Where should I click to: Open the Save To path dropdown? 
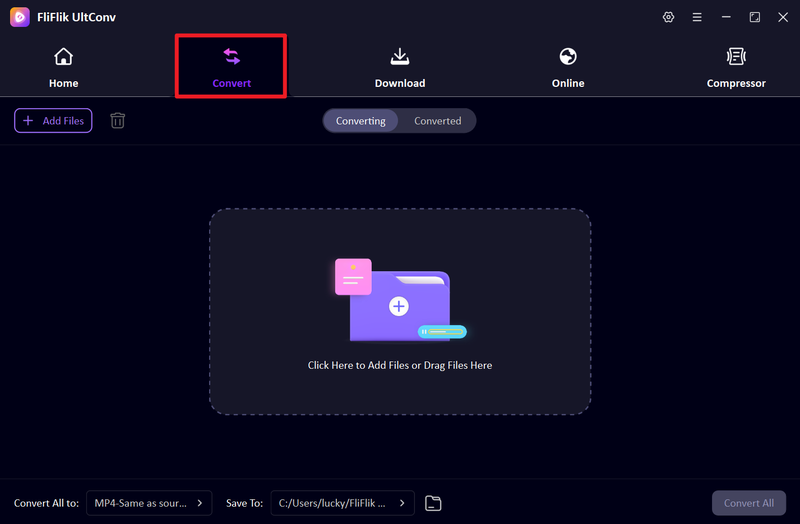(x=342, y=503)
